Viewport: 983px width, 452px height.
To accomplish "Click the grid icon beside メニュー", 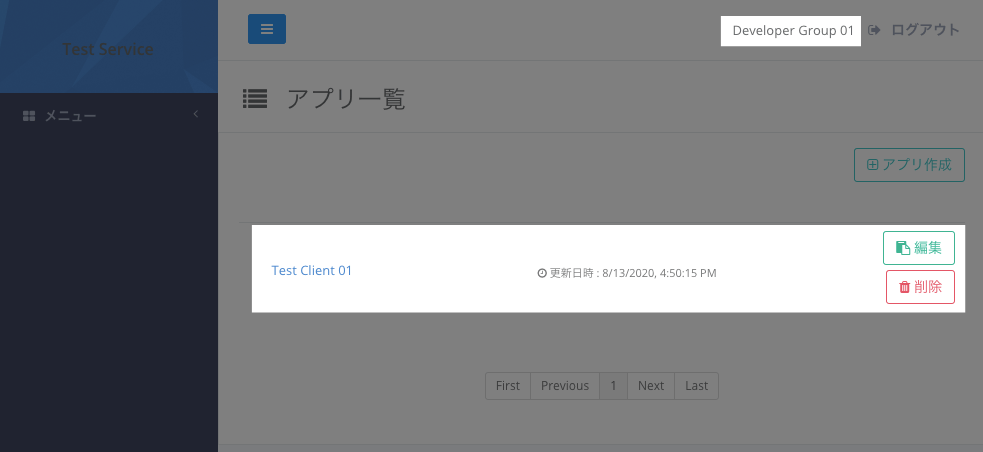I will pyautogui.click(x=29, y=116).
